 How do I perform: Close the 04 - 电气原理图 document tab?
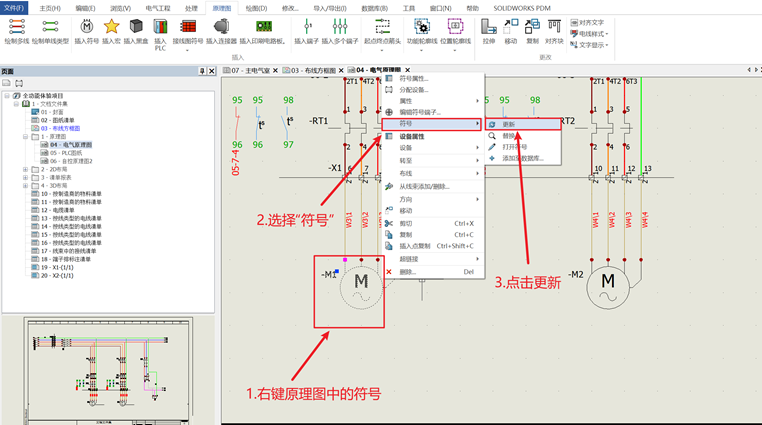[x=408, y=70]
